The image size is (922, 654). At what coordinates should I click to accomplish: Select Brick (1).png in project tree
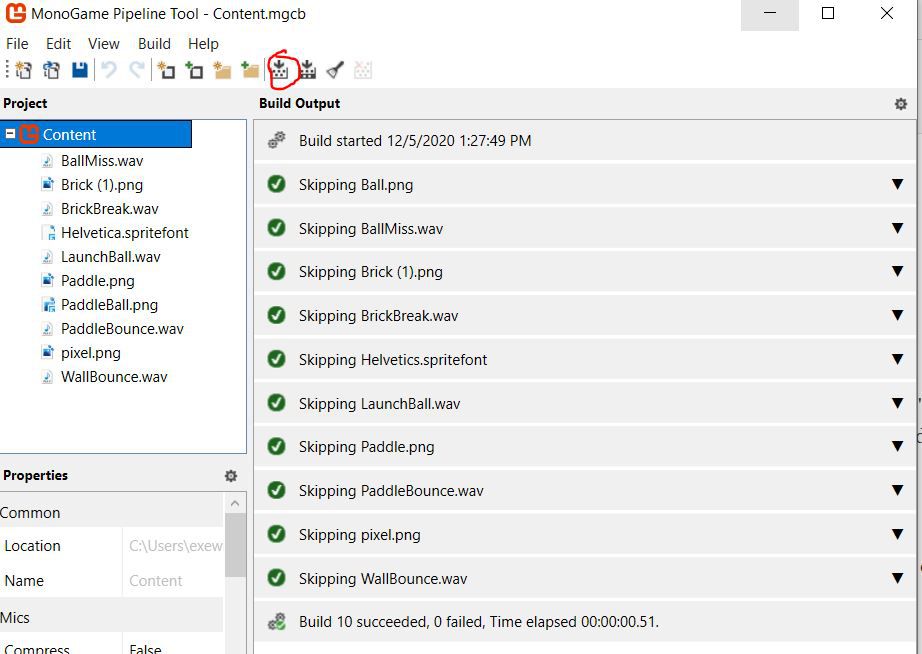click(102, 185)
